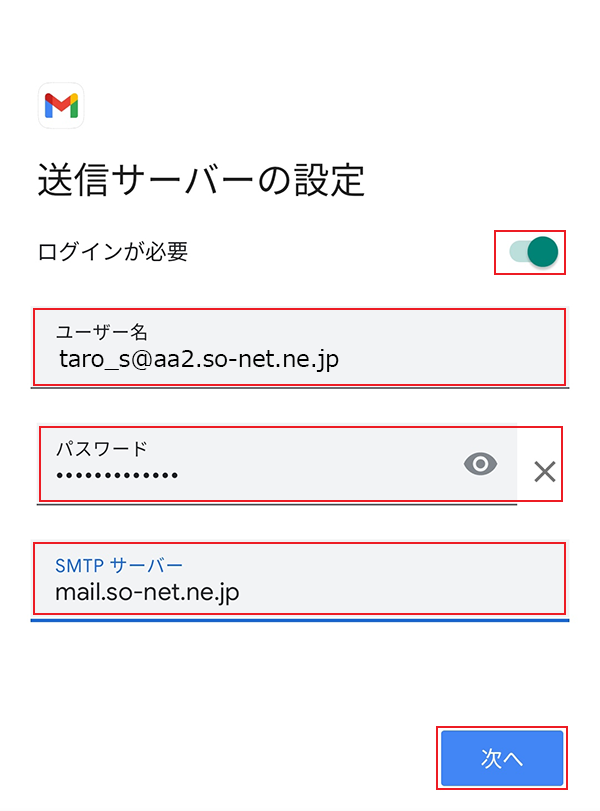
Task: Click the blue underline beneath SMTP field
Action: click(300, 620)
